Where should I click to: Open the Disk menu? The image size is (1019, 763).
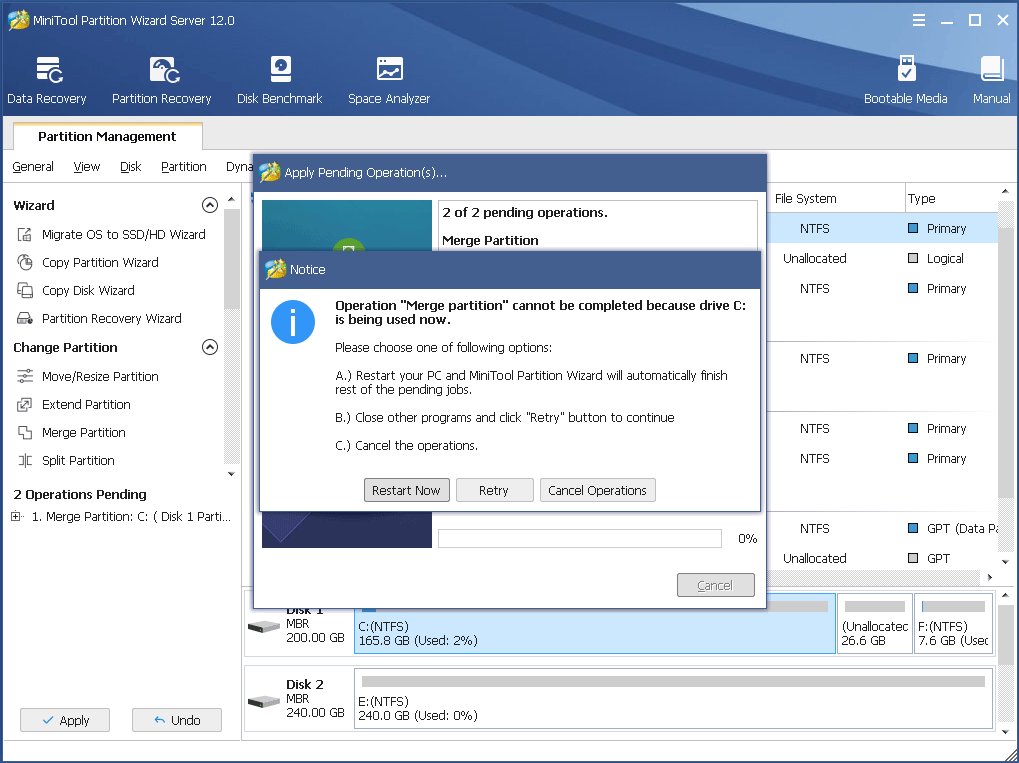point(131,166)
